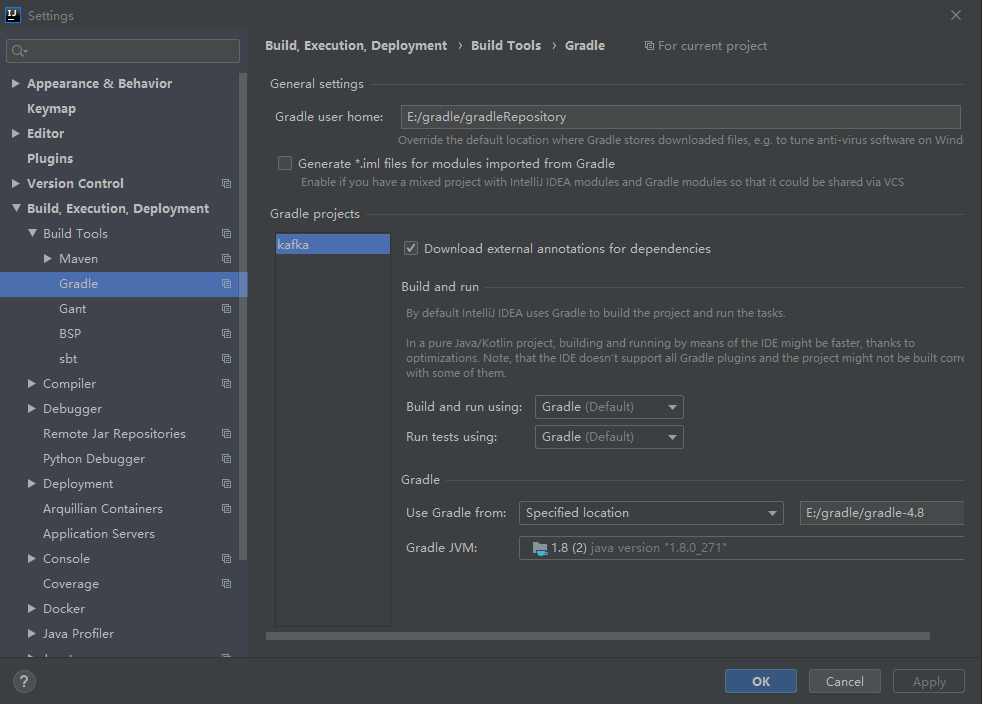
Task: Click the project-level icon beside Maven
Action: [226, 259]
